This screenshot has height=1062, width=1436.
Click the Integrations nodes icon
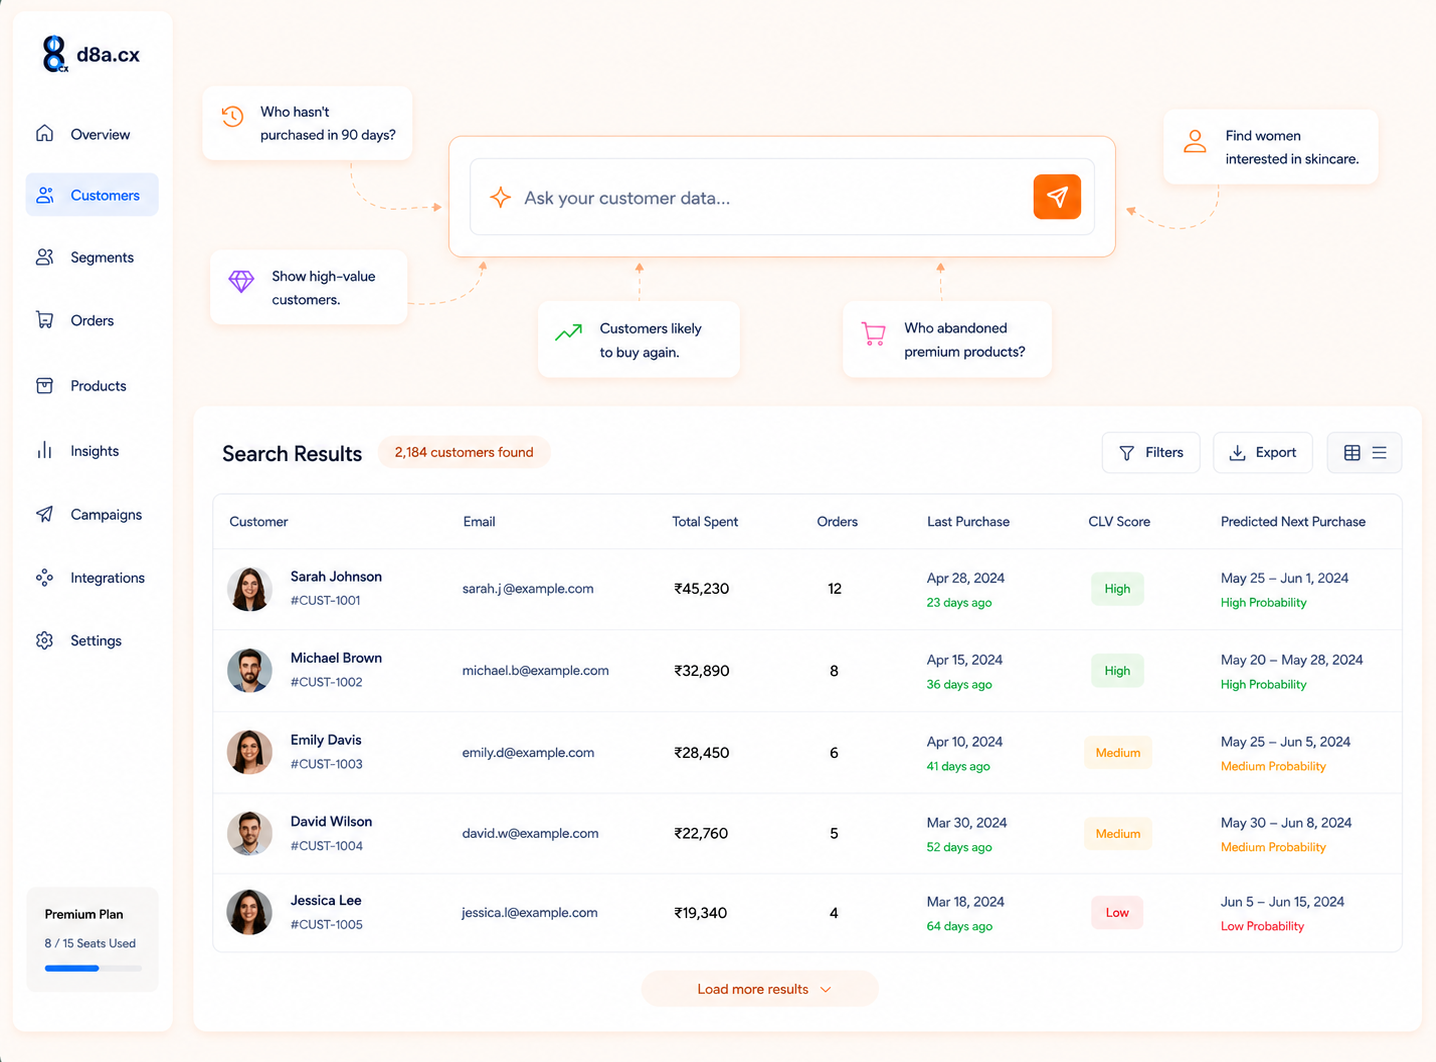tap(45, 577)
